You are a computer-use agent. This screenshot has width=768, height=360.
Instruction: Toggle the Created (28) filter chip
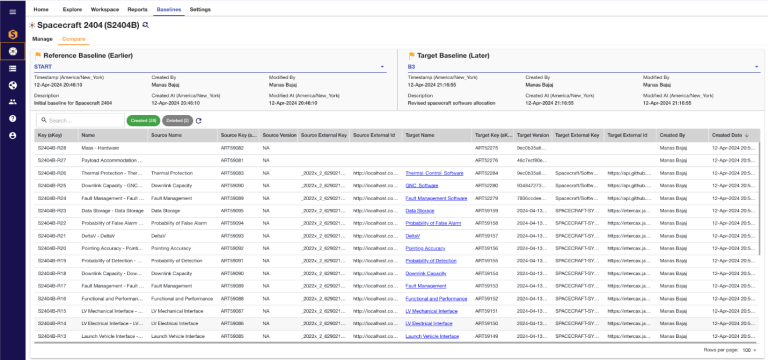pos(143,120)
